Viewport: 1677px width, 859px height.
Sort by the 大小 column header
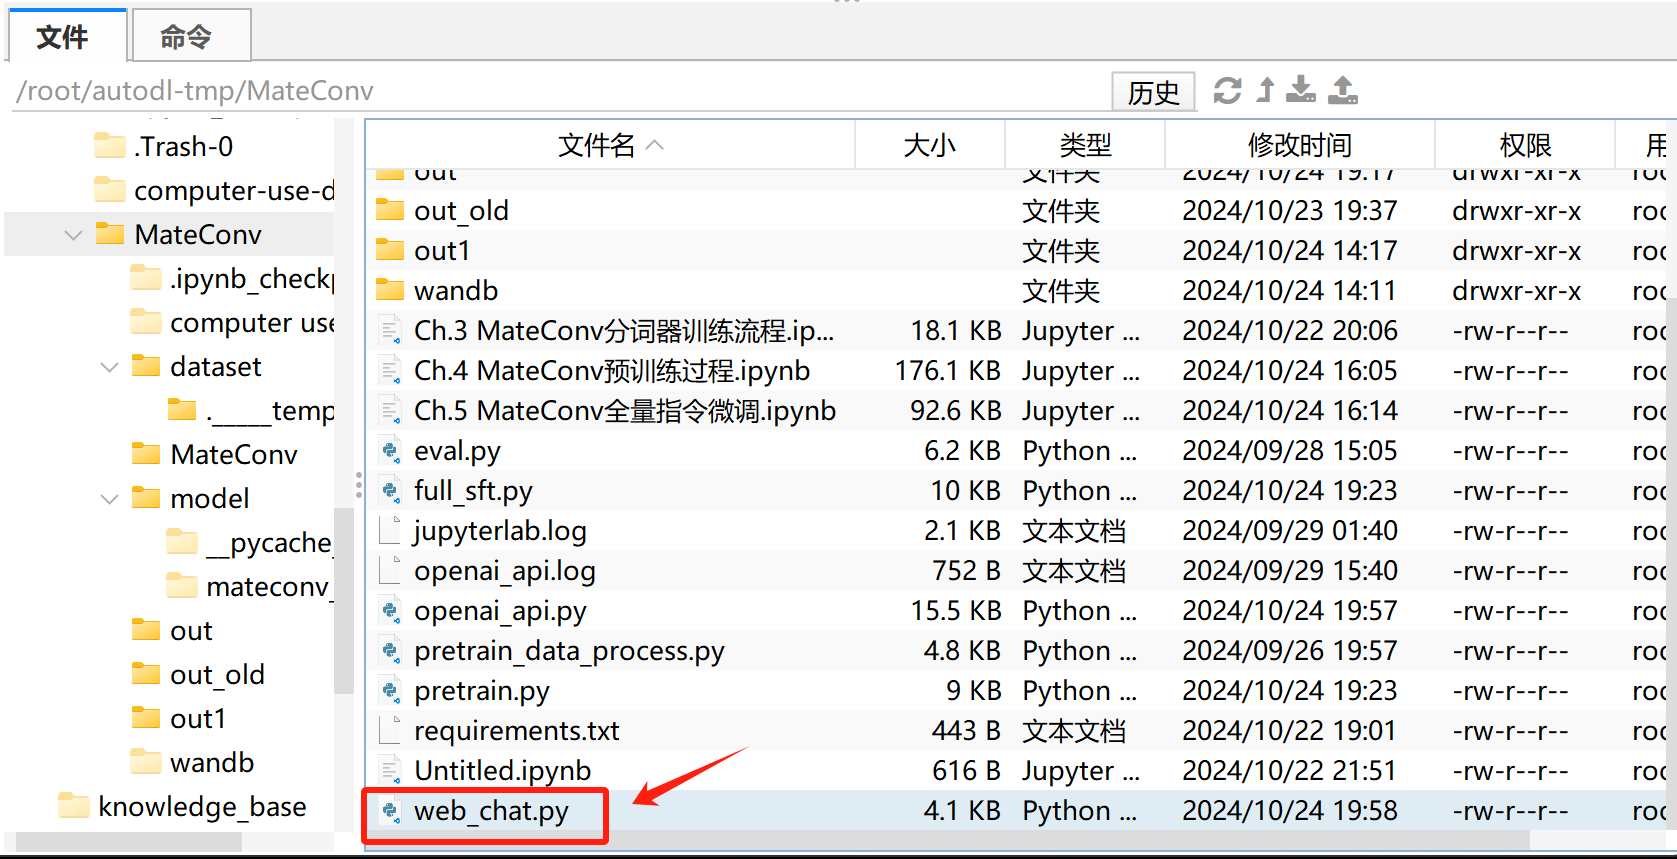930,145
